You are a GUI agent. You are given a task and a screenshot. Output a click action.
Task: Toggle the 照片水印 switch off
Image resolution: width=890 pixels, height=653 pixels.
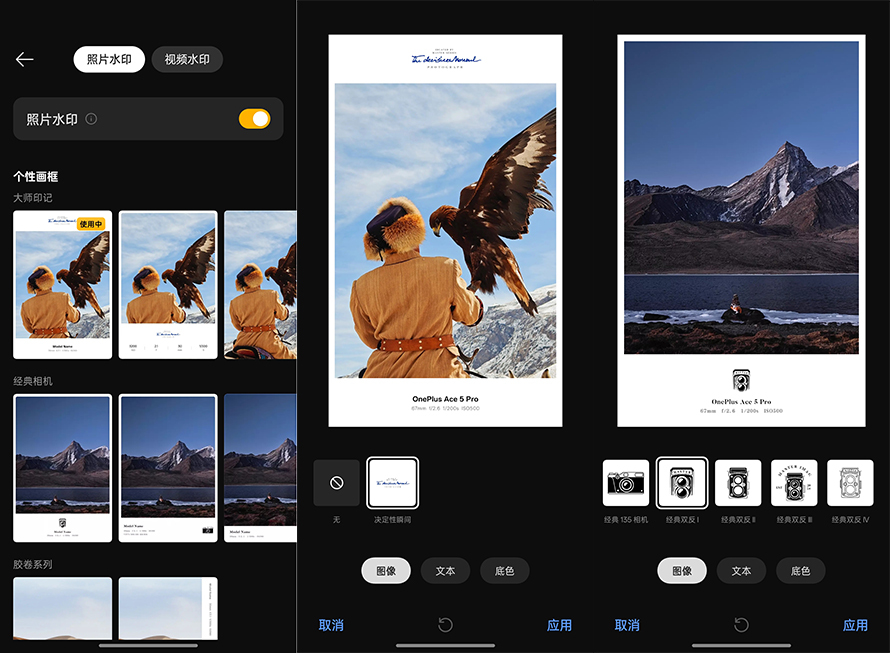click(x=254, y=119)
